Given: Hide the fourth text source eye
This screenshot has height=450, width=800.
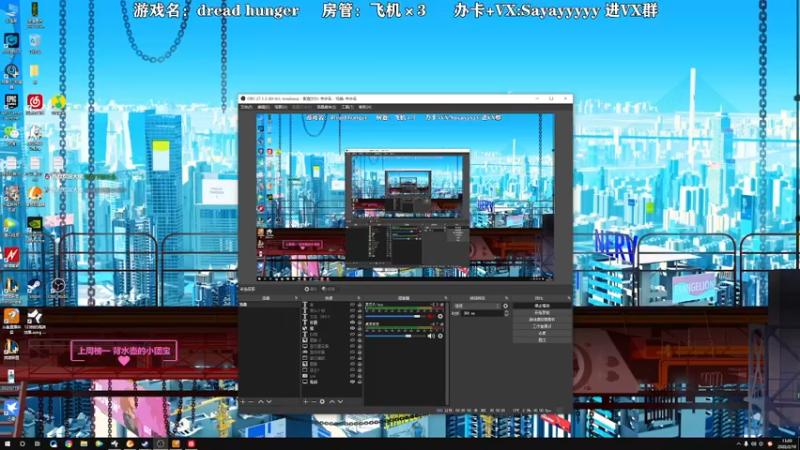Looking at the screenshot, I should click(x=353, y=322).
